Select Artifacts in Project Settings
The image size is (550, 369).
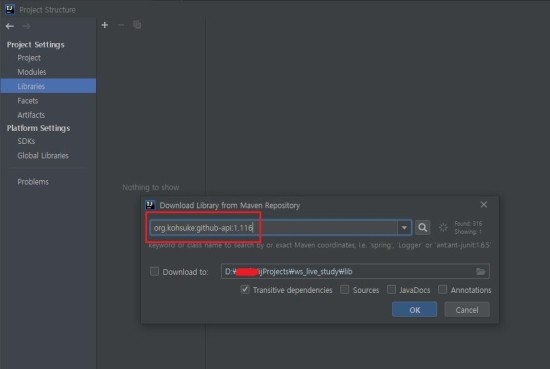click(x=31, y=115)
